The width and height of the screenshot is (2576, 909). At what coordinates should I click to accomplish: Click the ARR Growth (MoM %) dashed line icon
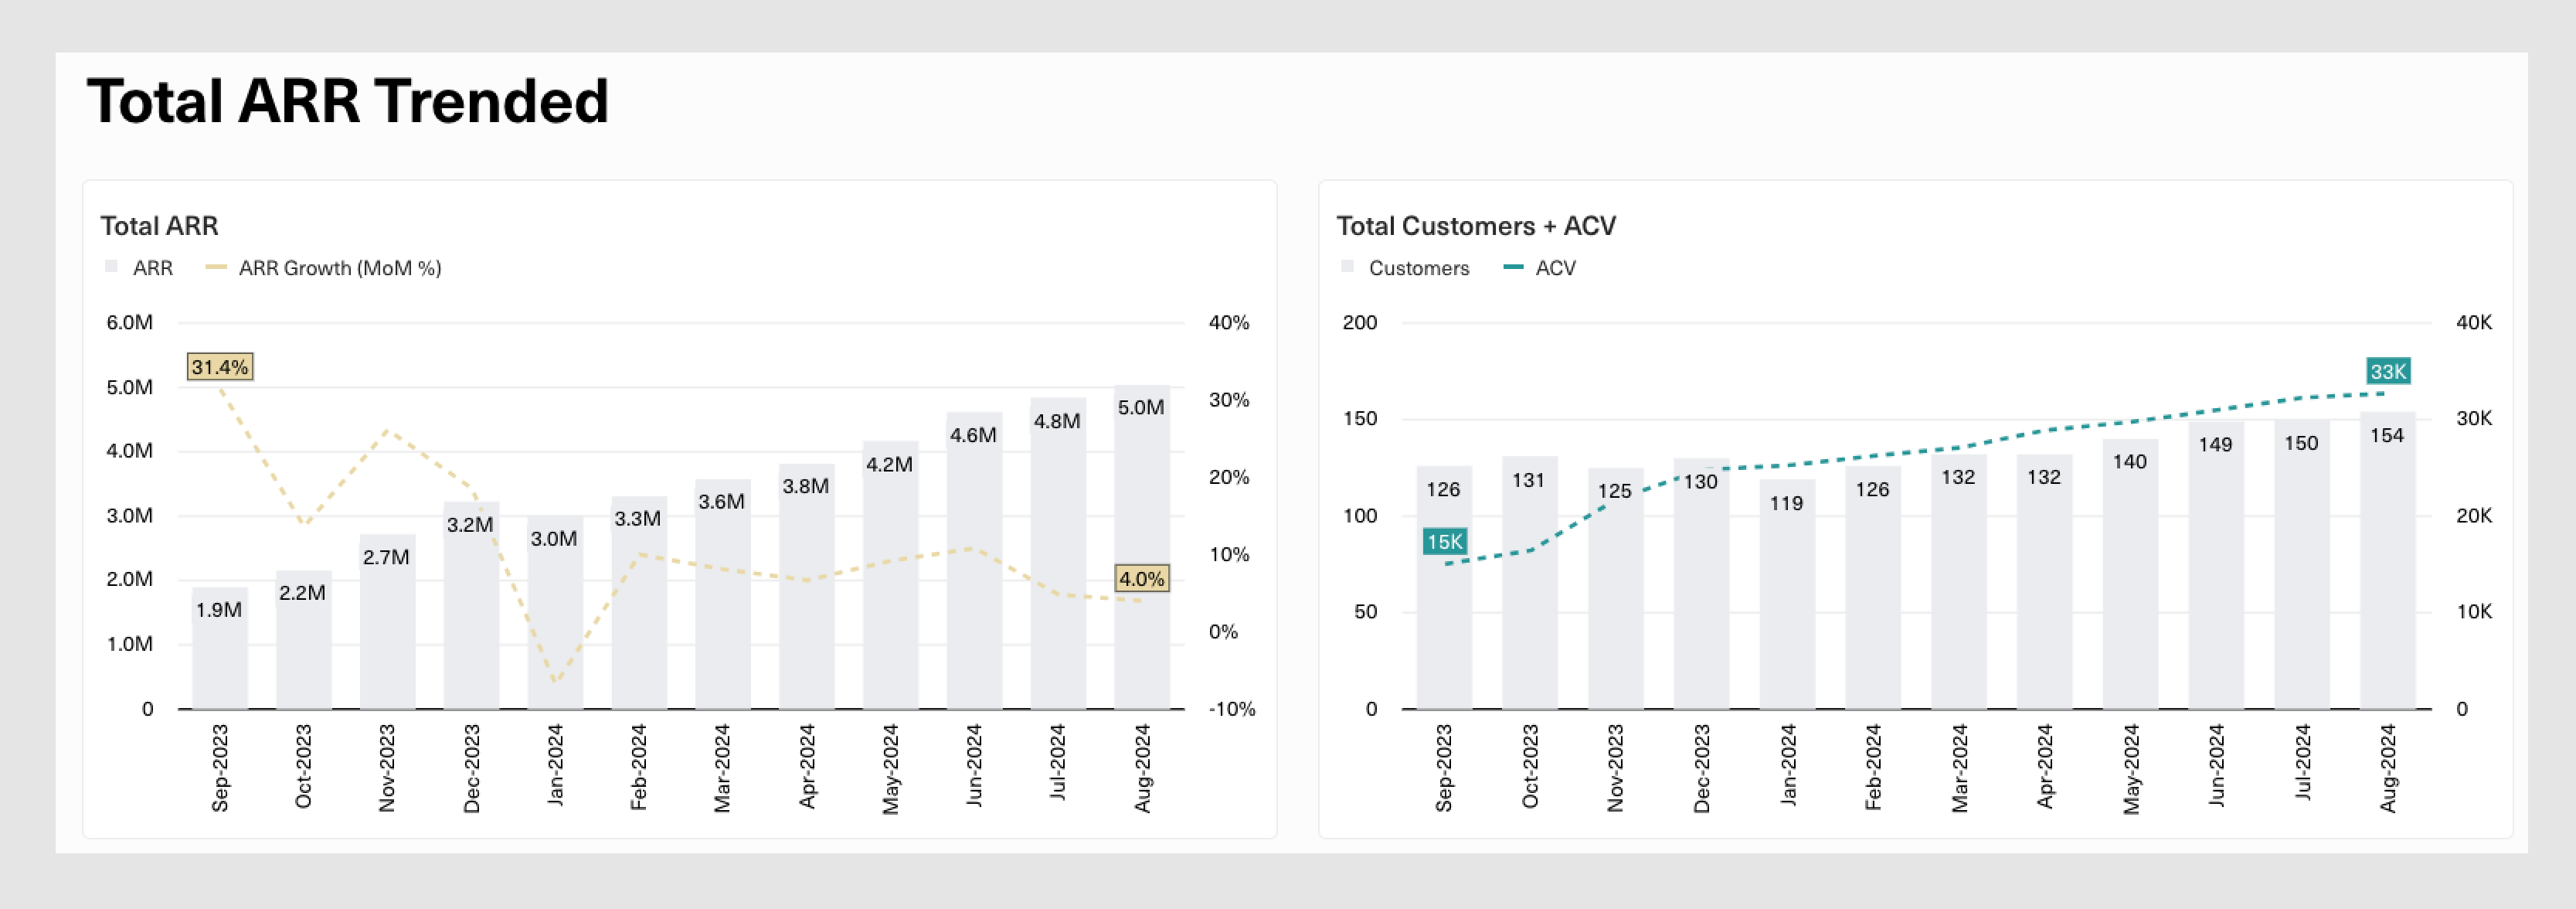pos(218,268)
